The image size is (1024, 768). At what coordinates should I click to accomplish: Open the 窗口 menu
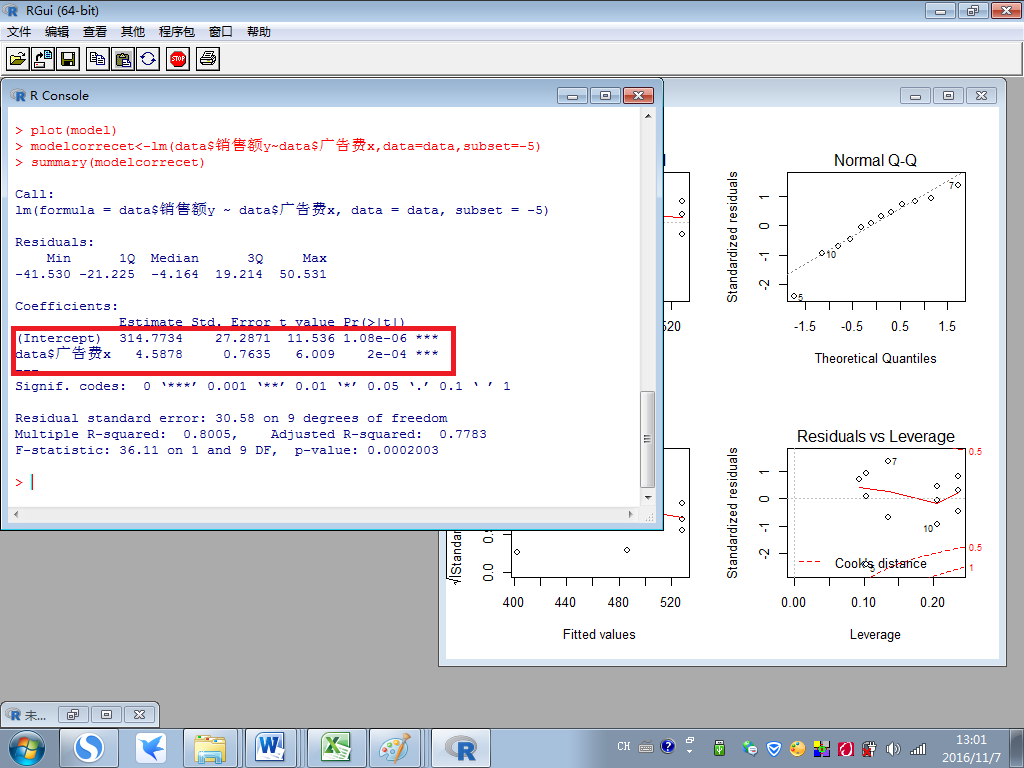pos(221,32)
